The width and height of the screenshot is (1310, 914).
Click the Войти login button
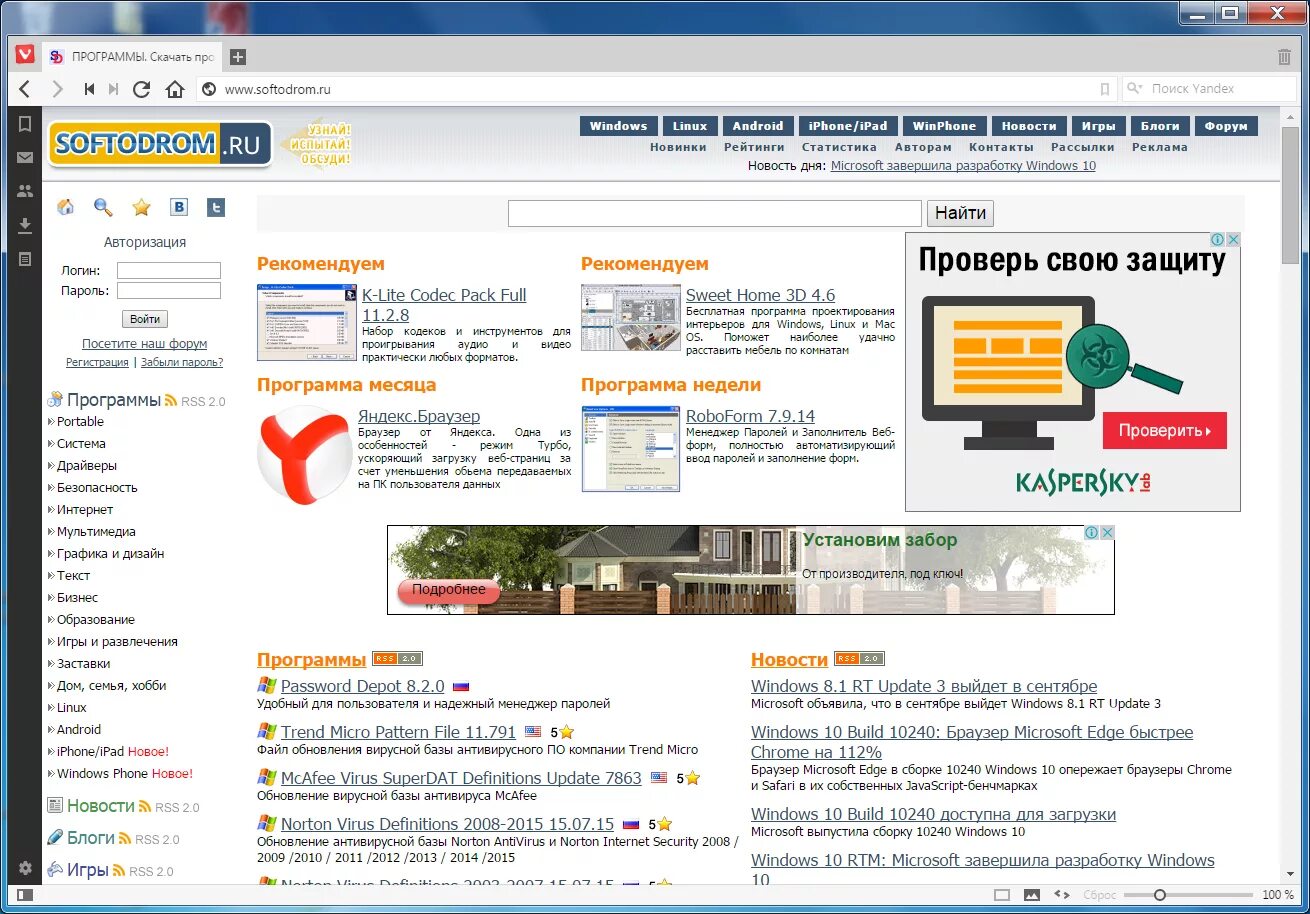145,319
